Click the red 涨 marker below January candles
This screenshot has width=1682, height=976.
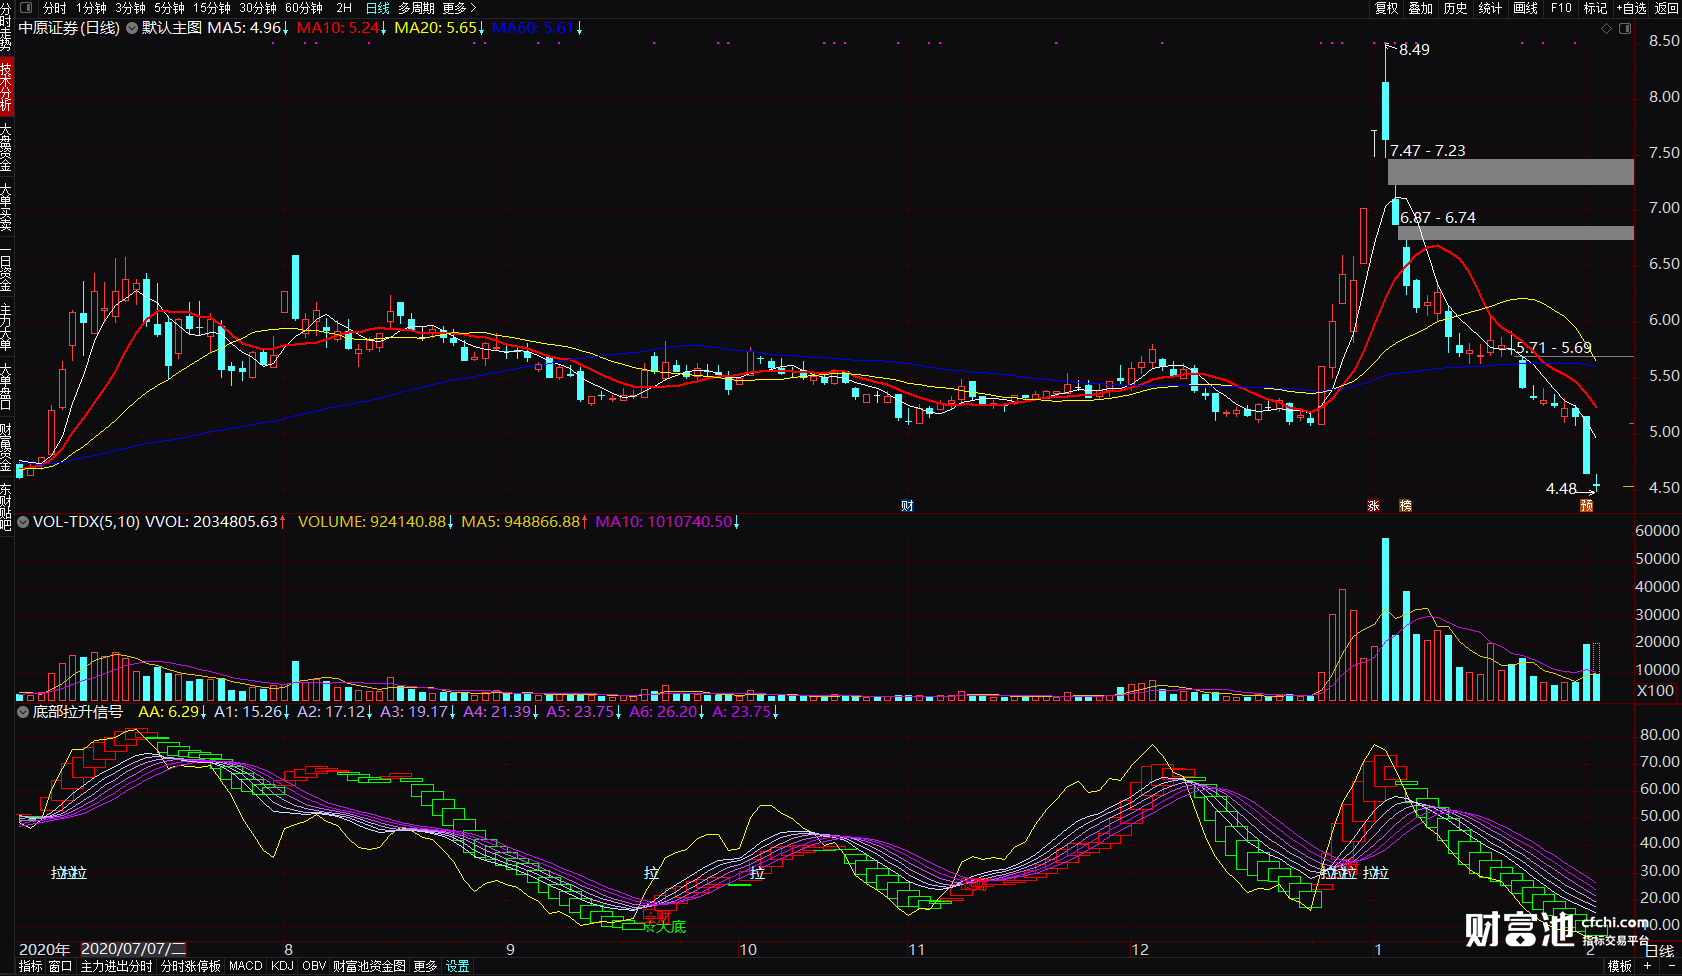pyautogui.click(x=1373, y=506)
